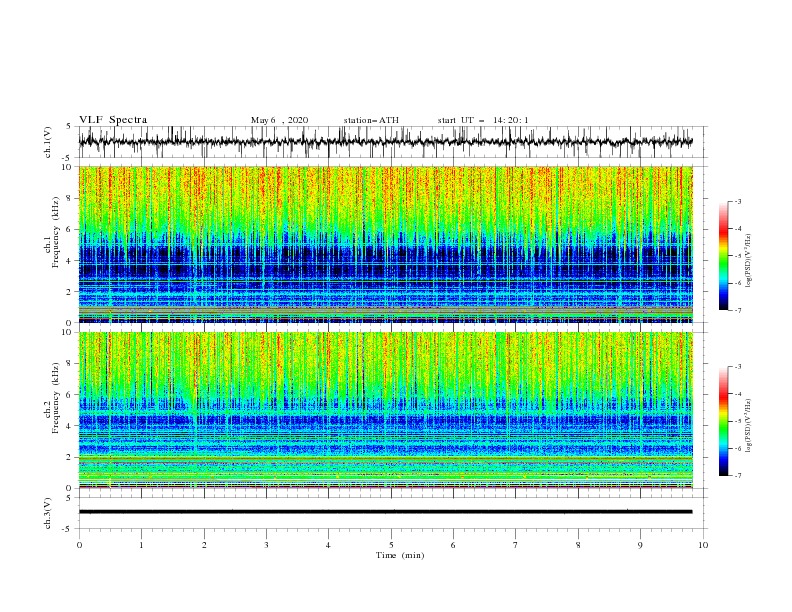Screen dimensions: 792x612
Task: Select the "Time (min)" axis label
Action: click(400, 555)
